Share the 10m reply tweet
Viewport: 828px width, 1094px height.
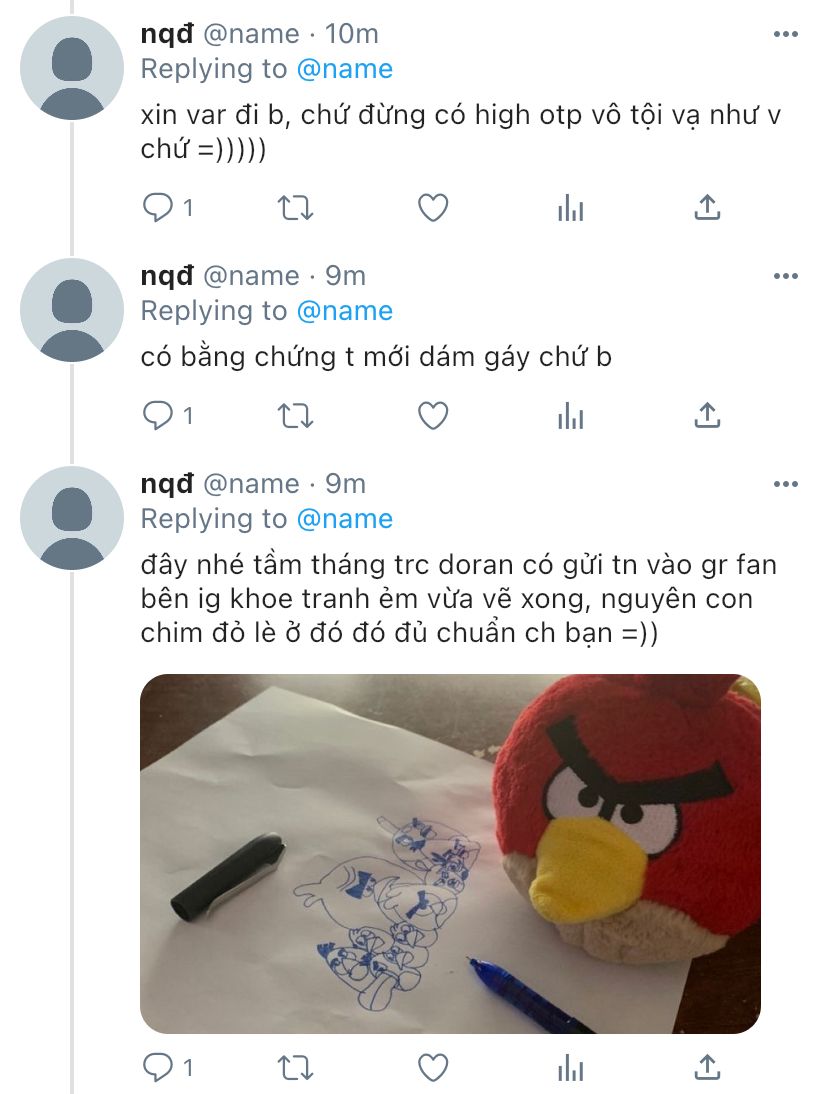click(707, 208)
